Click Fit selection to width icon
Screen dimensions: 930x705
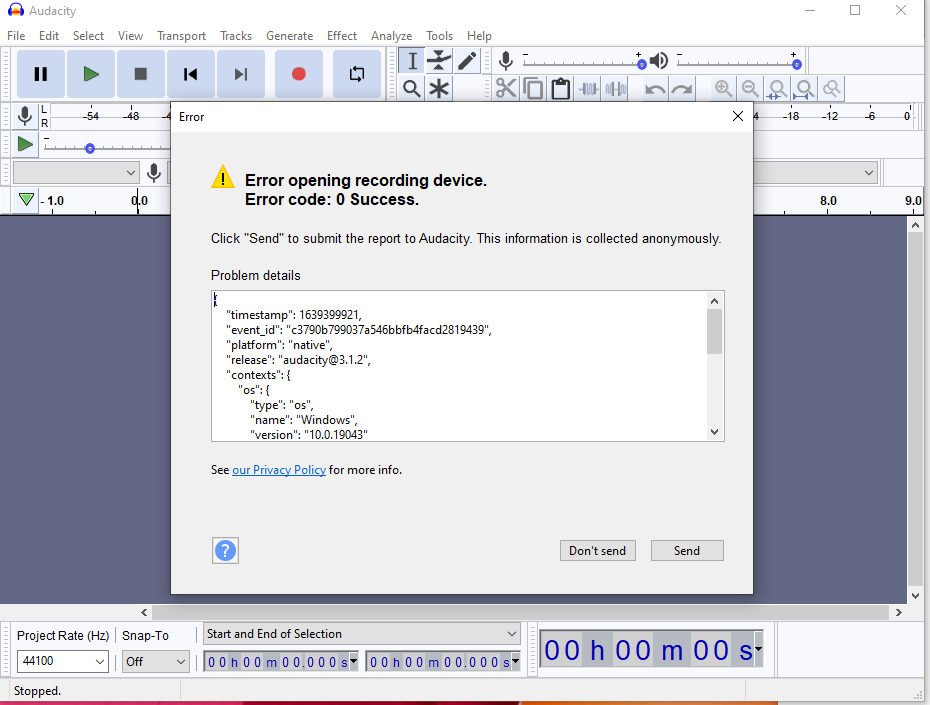coord(777,89)
